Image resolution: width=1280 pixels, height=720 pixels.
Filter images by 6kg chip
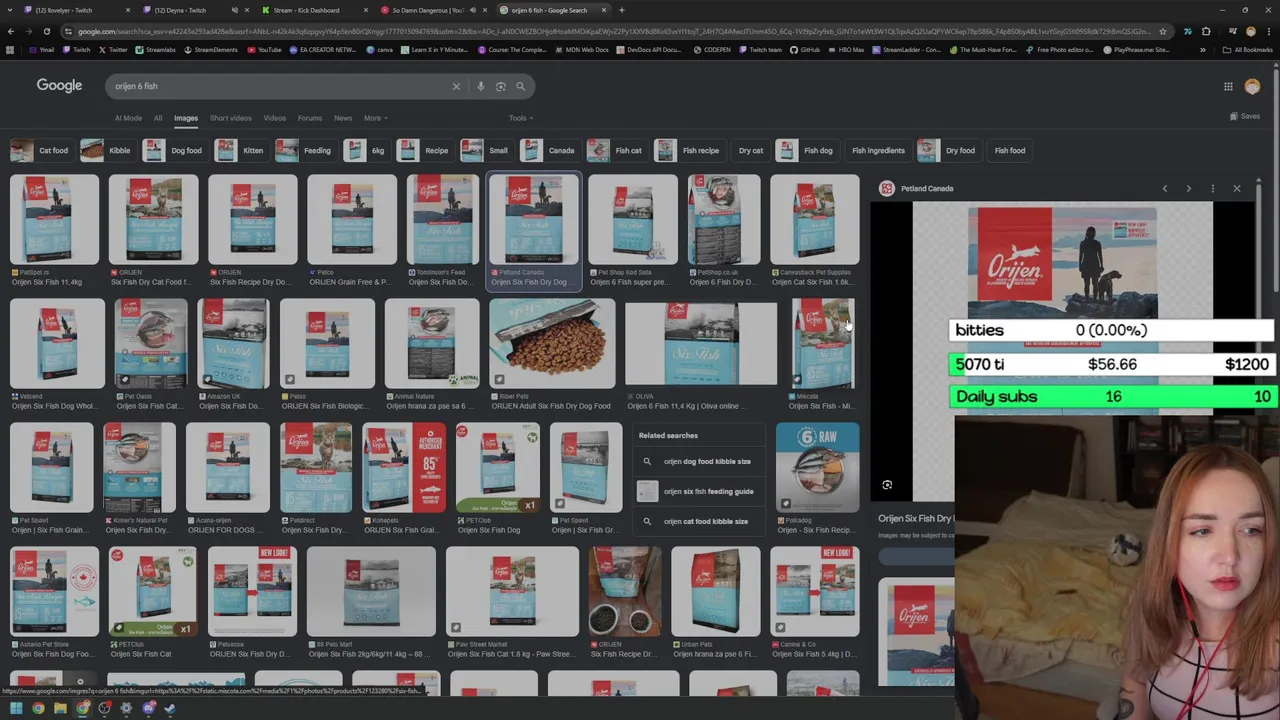tap(366, 151)
